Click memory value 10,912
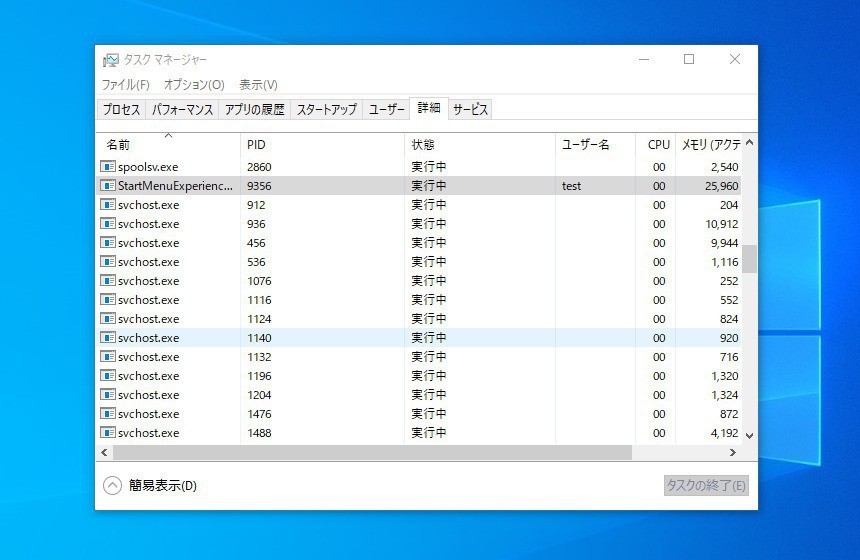This screenshot has width=860, height=560. point(721,224)
